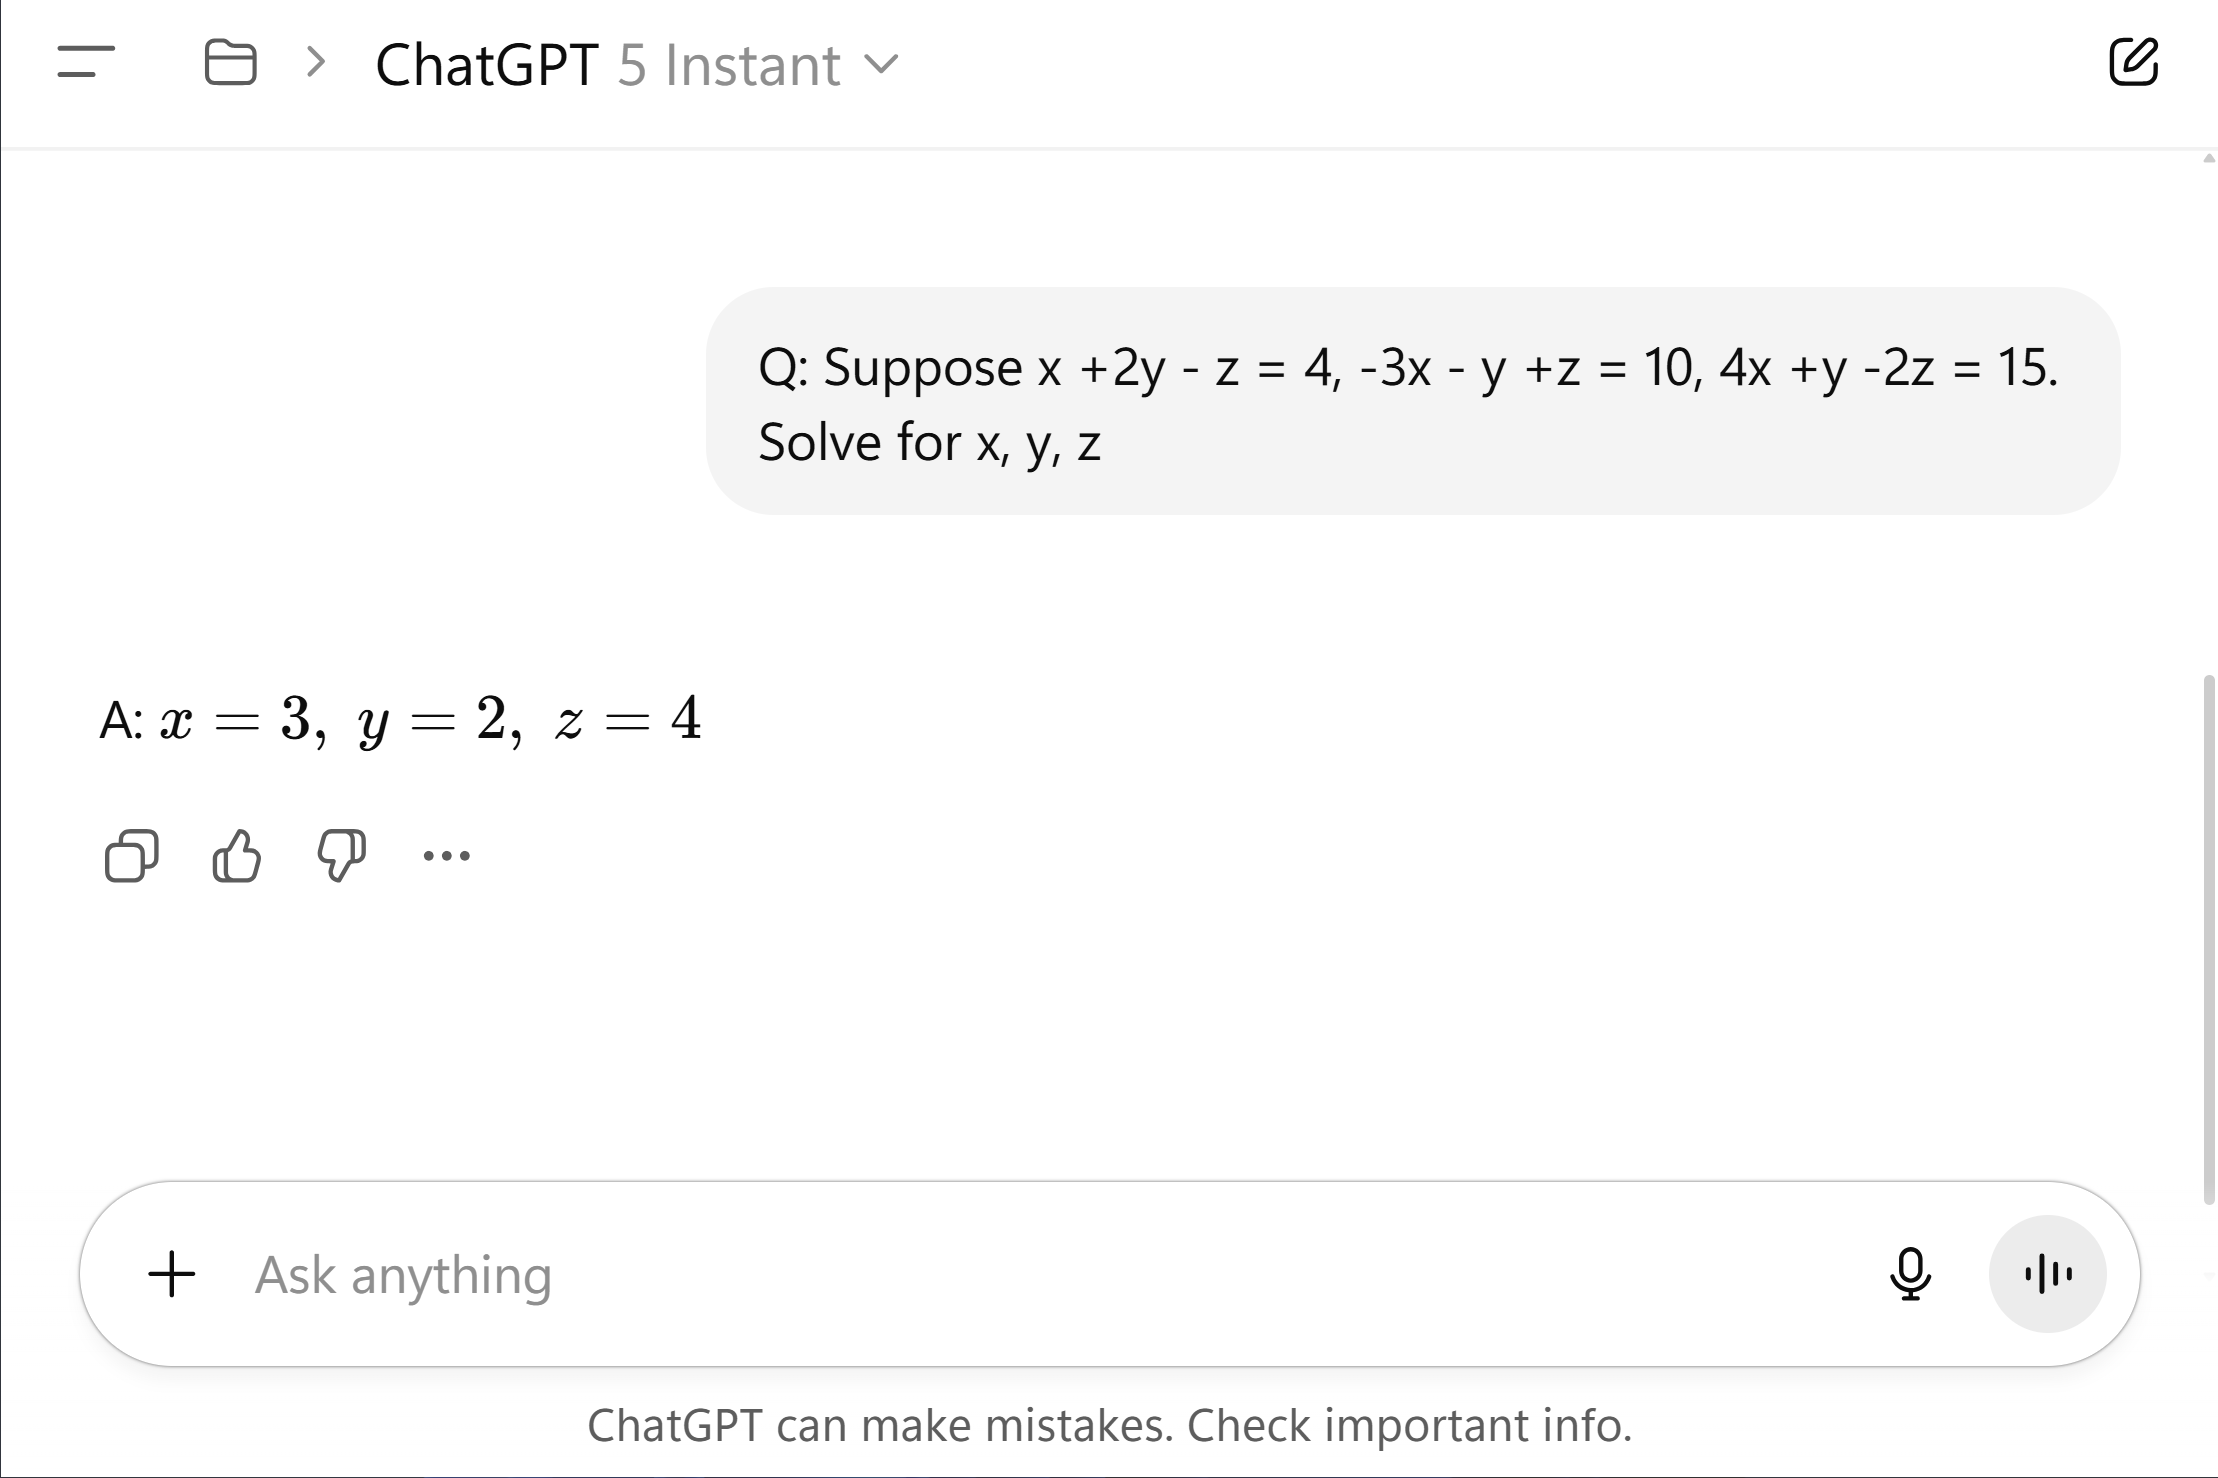
Task: Click the Ask anything input field
Action: (700, 1274)
